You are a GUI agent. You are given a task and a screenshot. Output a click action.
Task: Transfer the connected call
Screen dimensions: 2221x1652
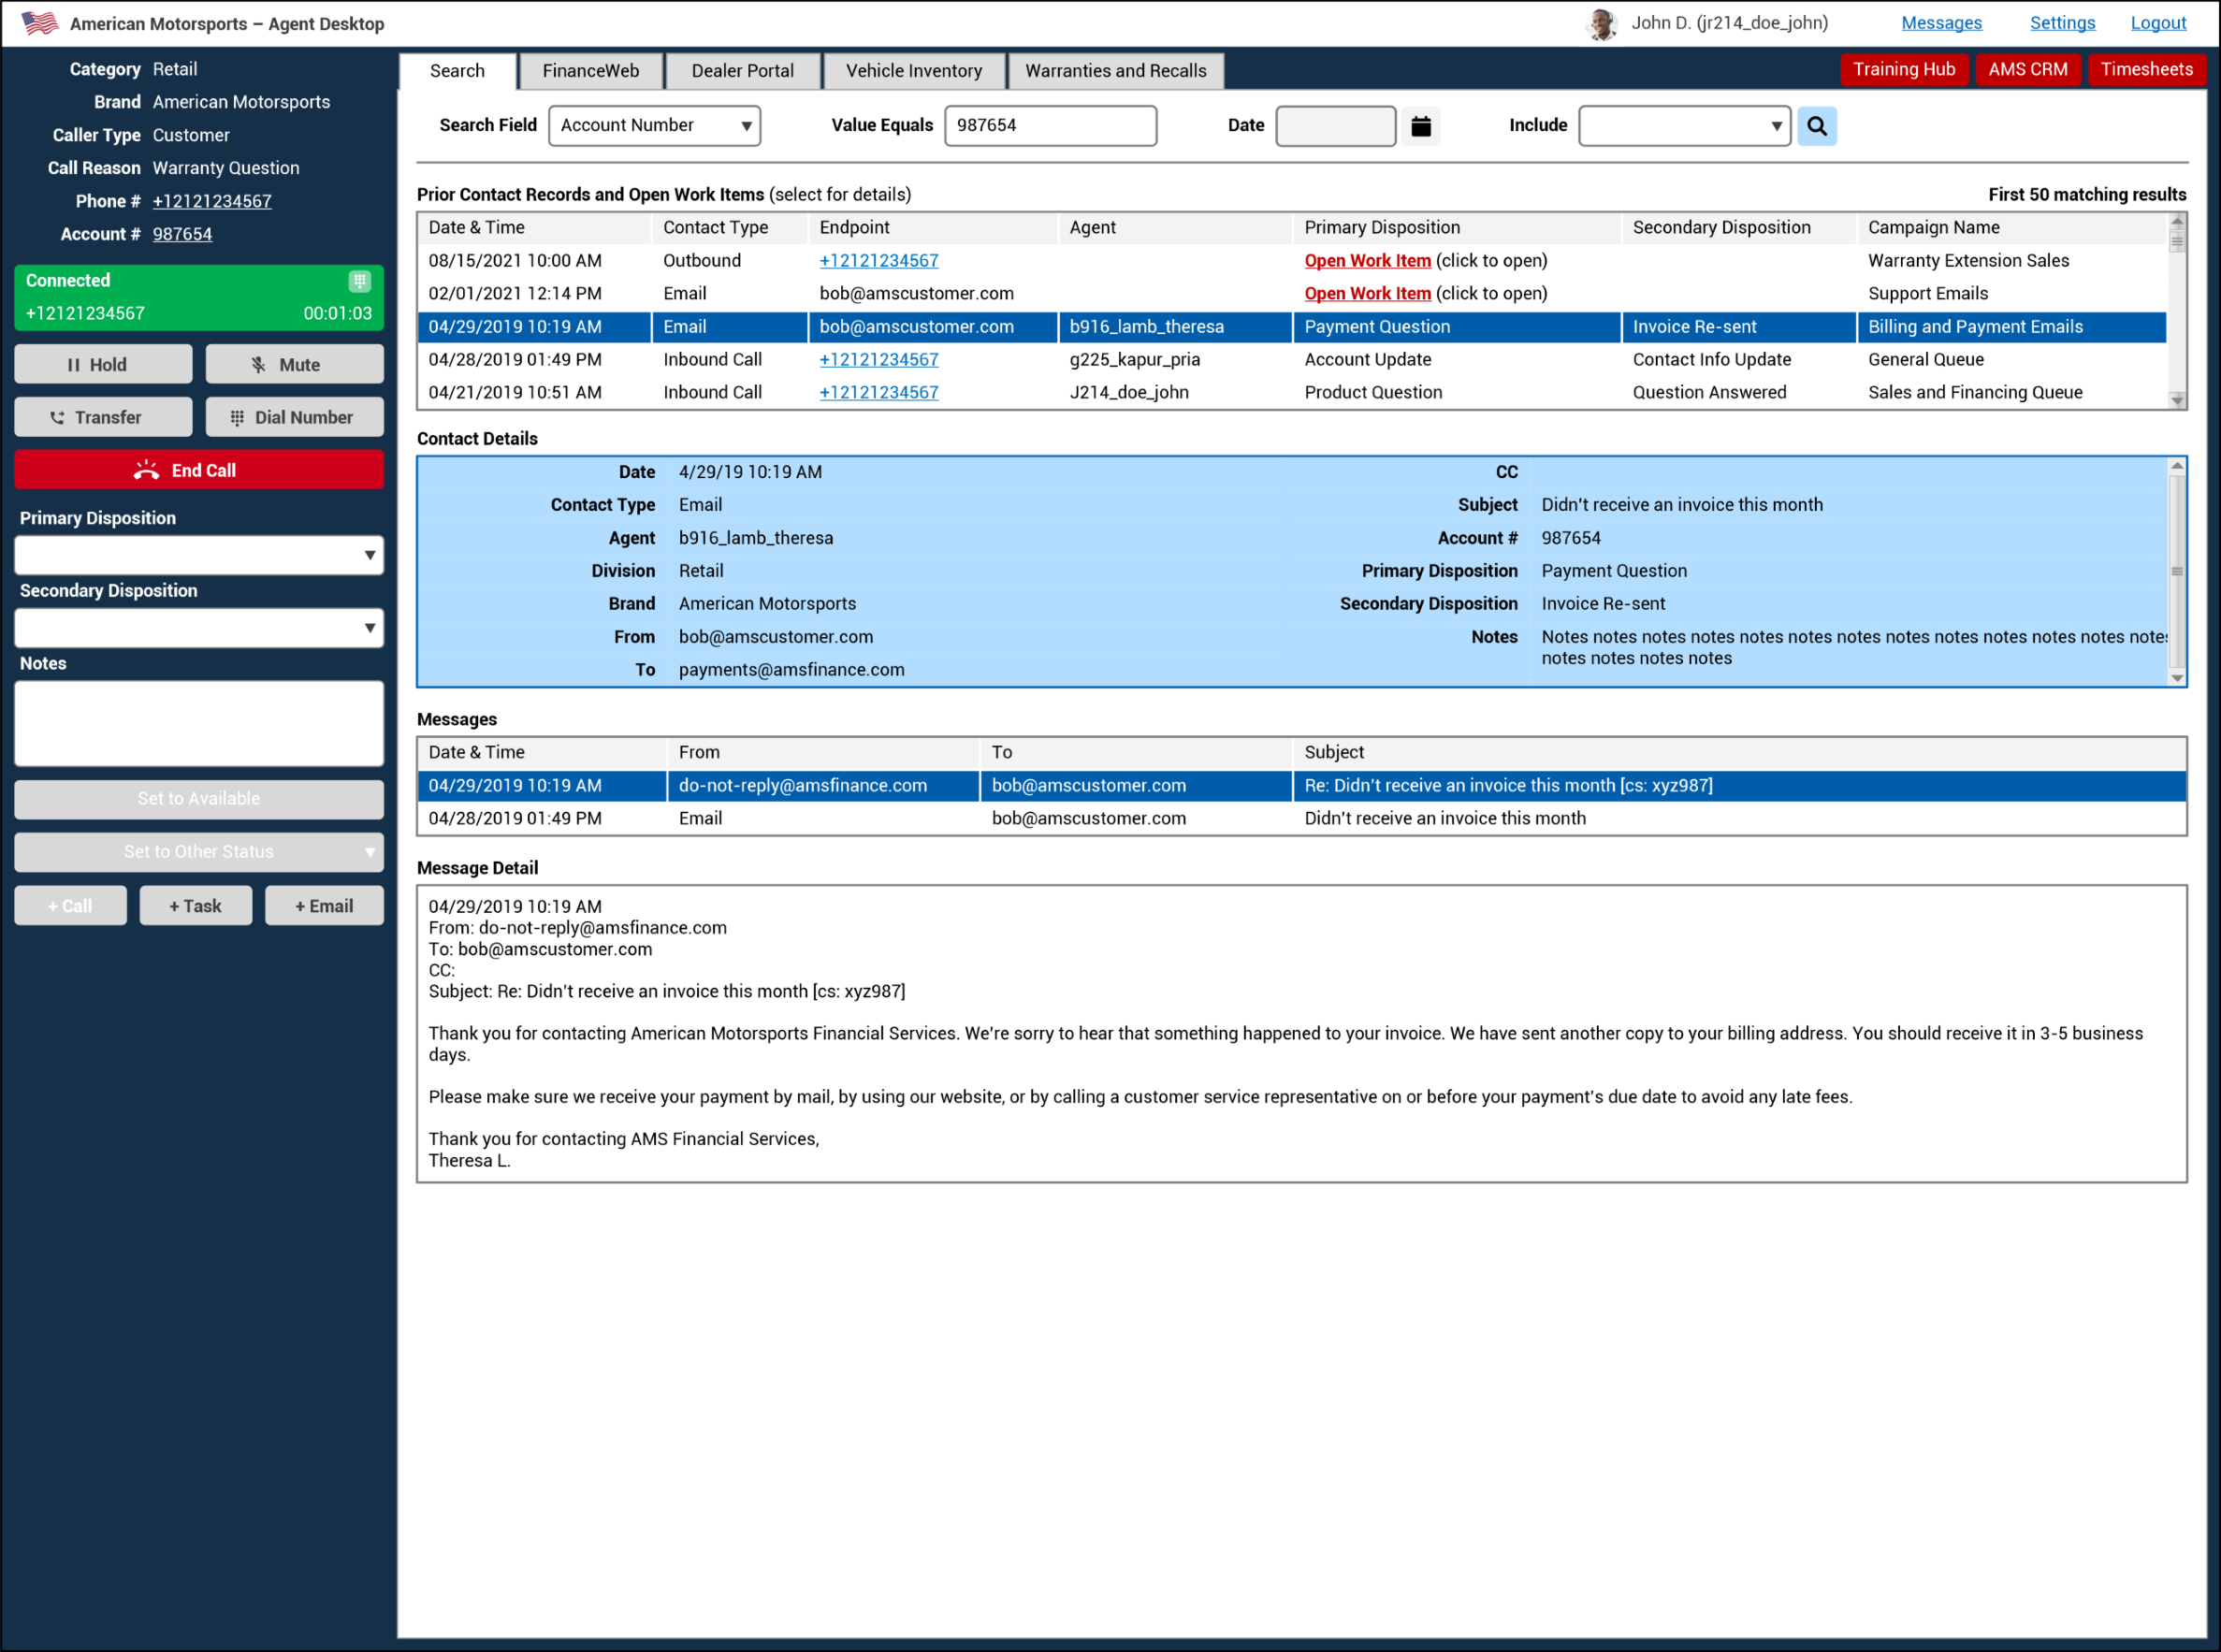click(102, 416)
